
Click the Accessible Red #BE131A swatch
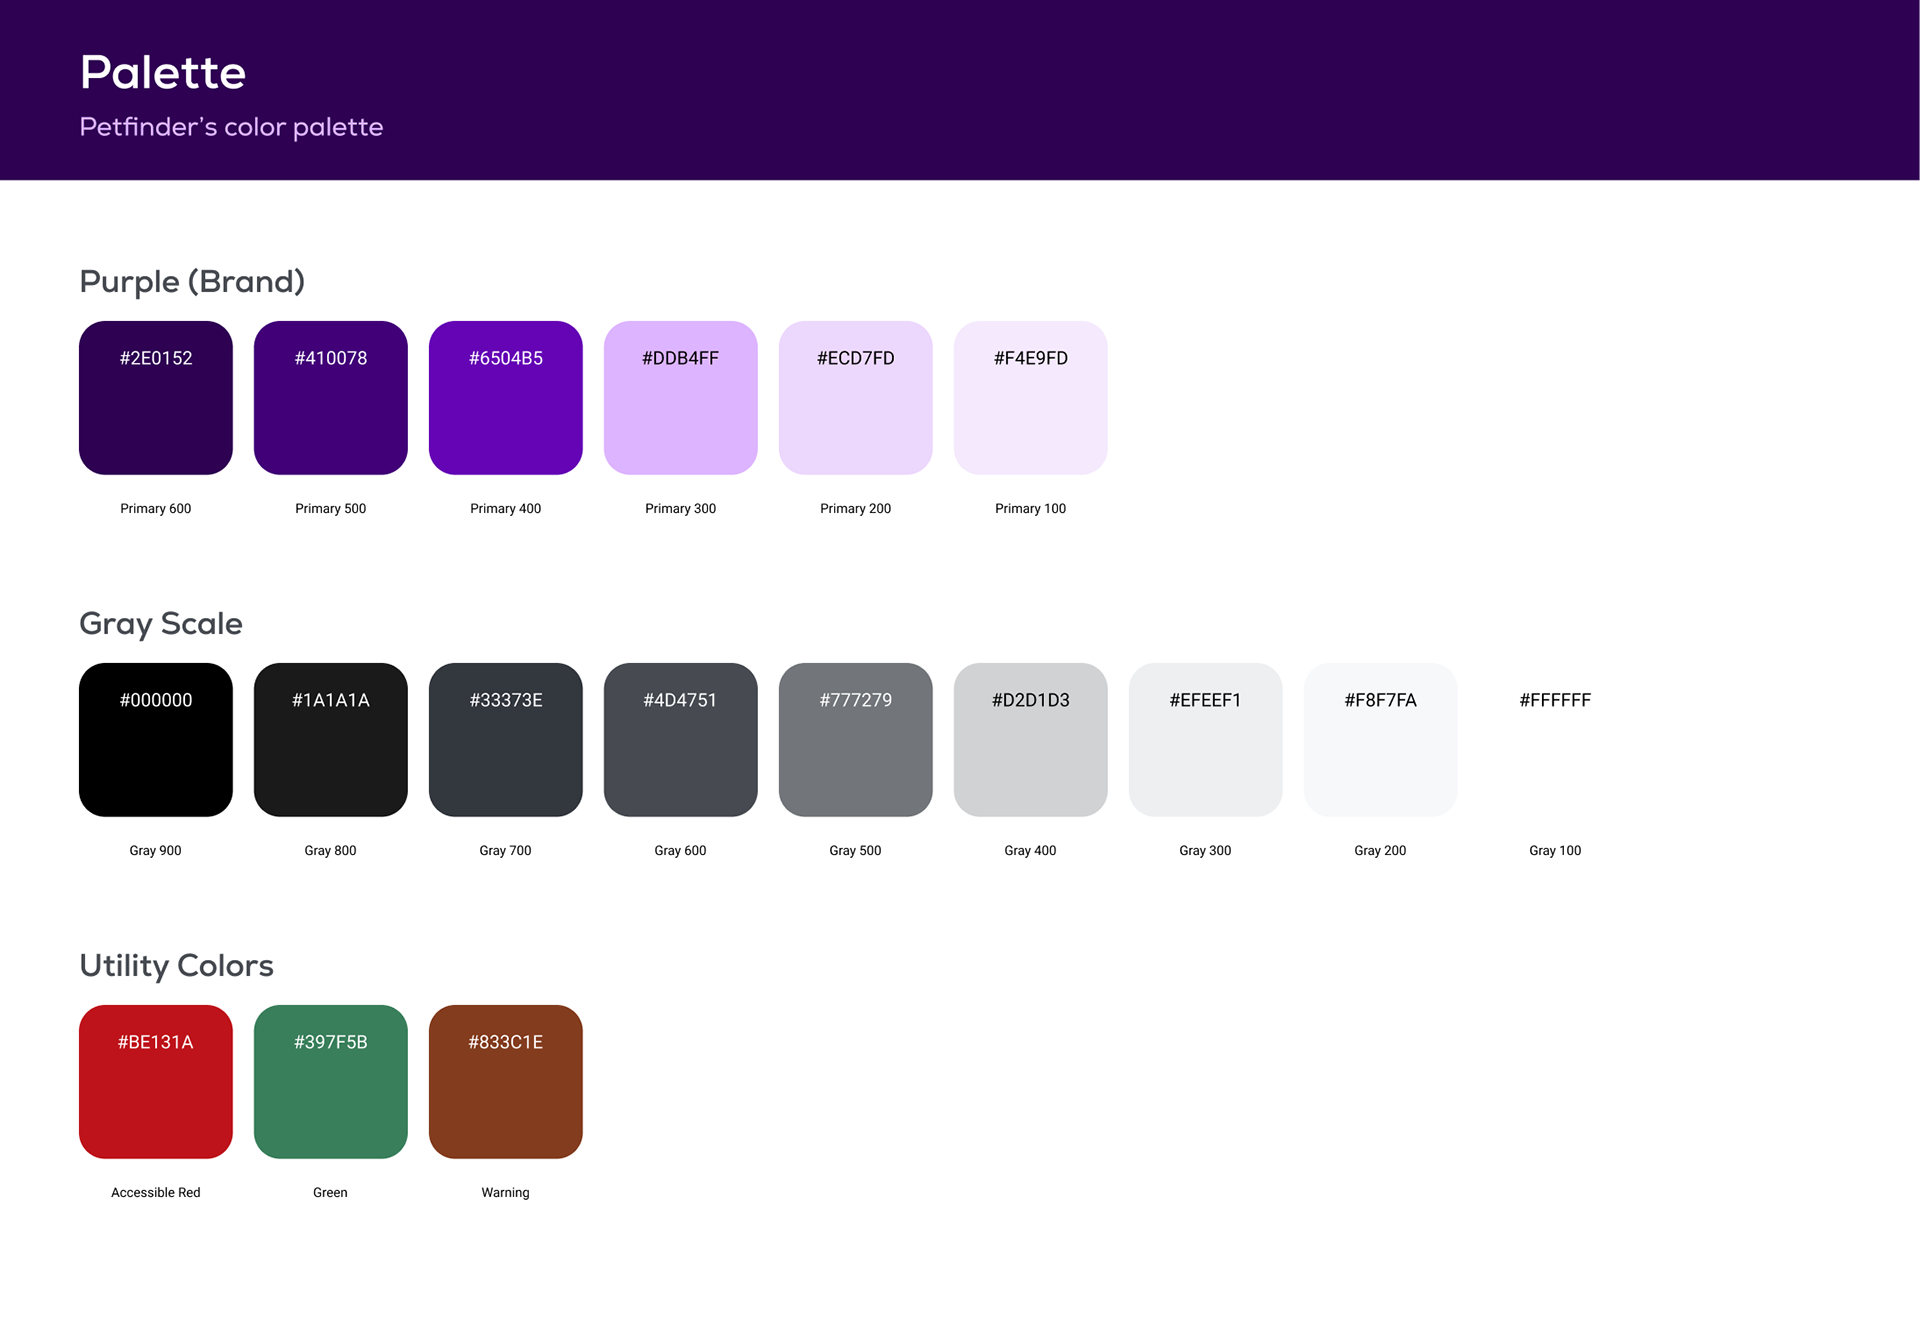point(156,1082)
